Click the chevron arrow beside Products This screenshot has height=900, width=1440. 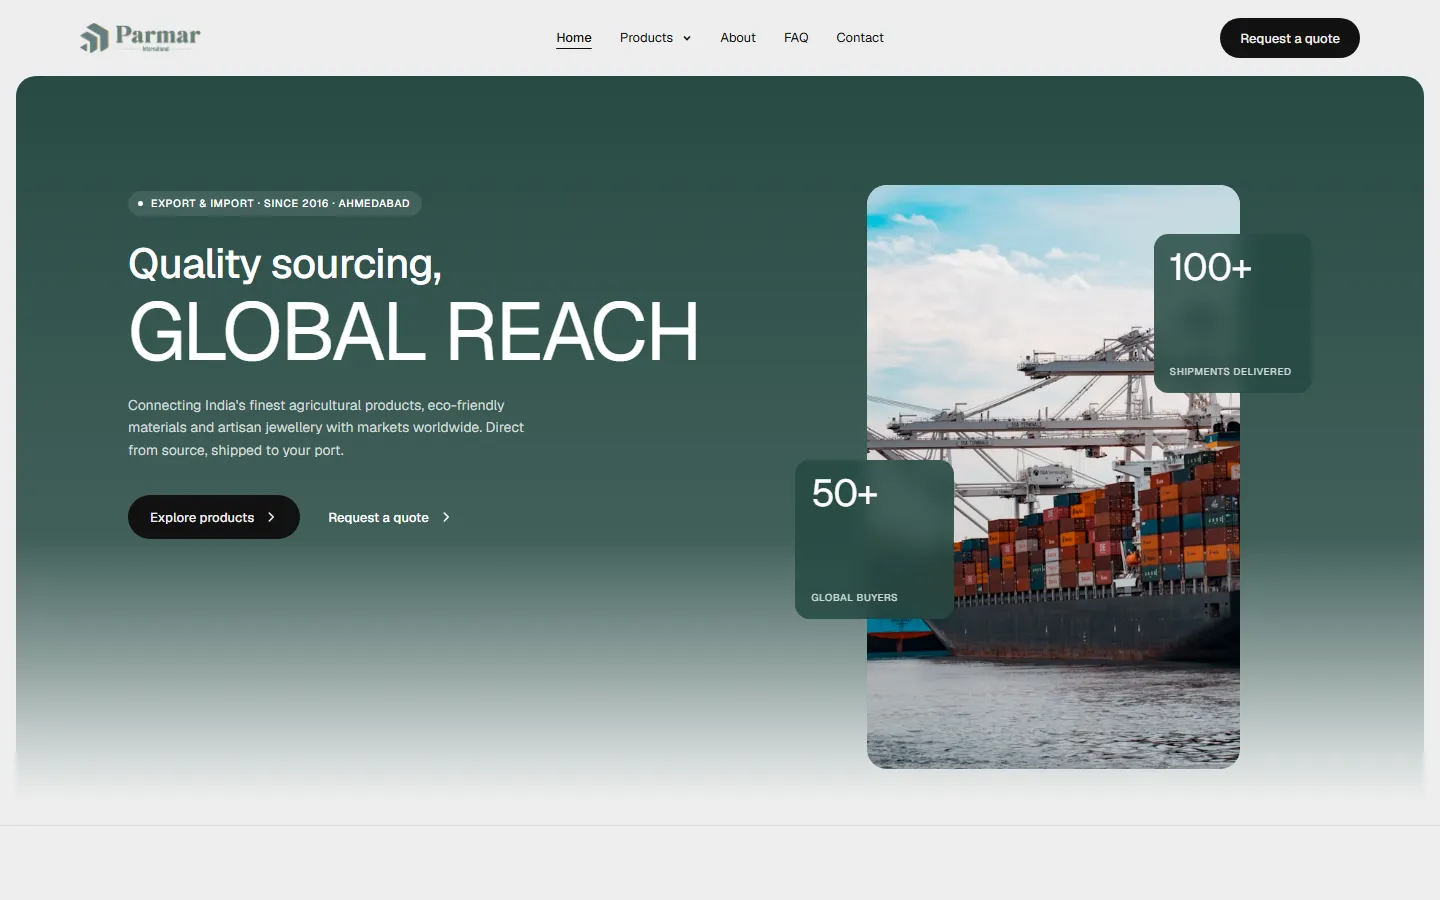point(687,39)
